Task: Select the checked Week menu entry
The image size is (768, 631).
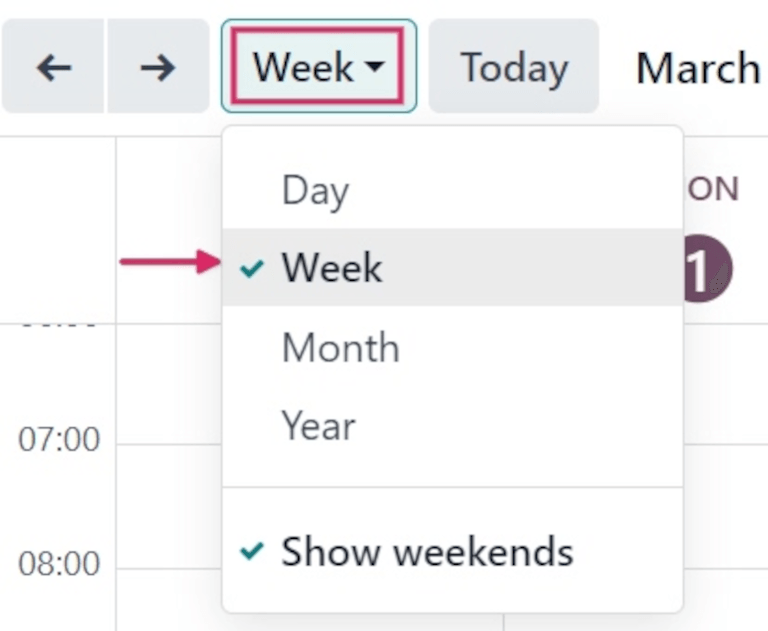Action: (332, 268)
